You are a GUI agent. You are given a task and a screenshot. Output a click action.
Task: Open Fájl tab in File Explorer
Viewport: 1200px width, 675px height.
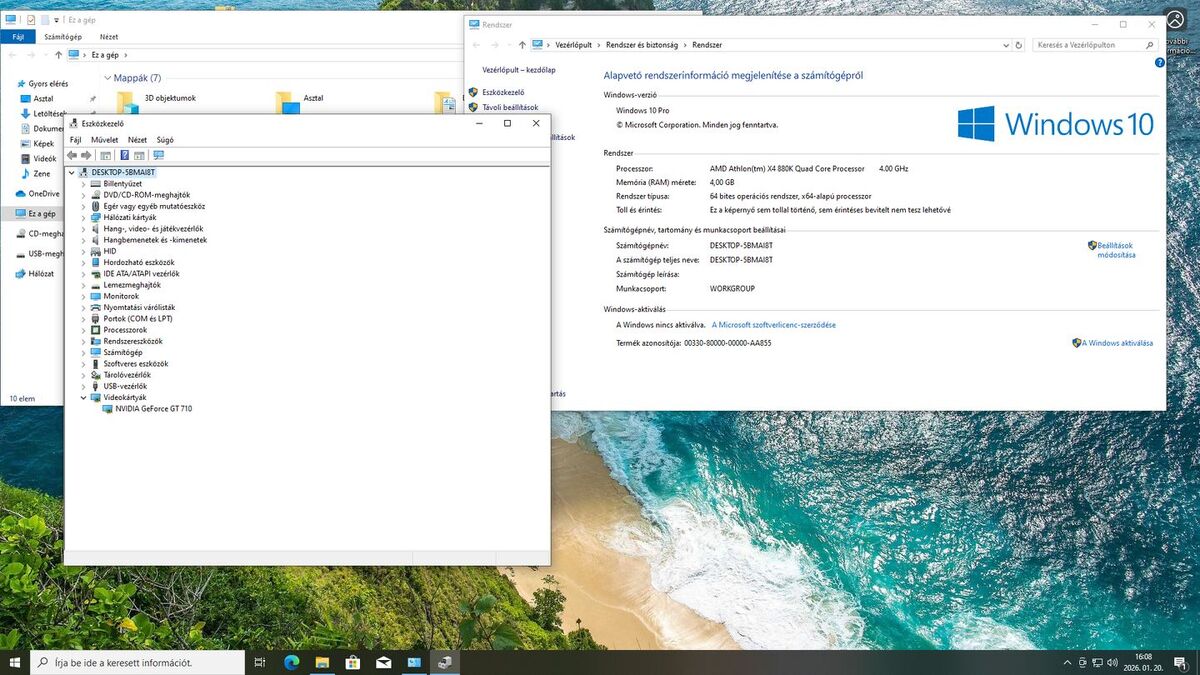coord(17,37)
